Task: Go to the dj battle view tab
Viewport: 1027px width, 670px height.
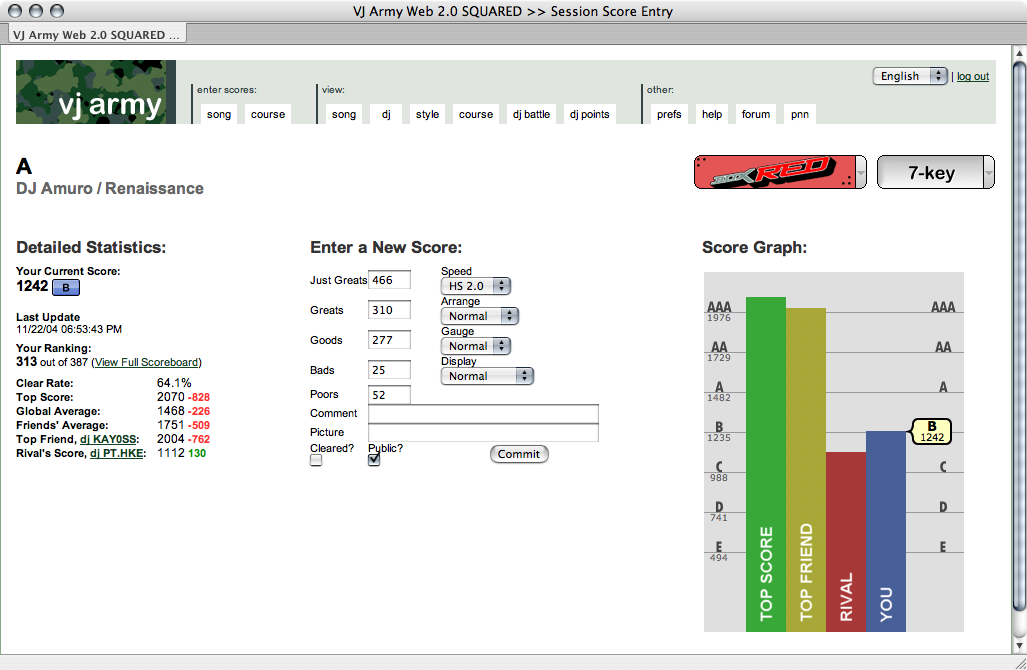Action: point(531,114)
